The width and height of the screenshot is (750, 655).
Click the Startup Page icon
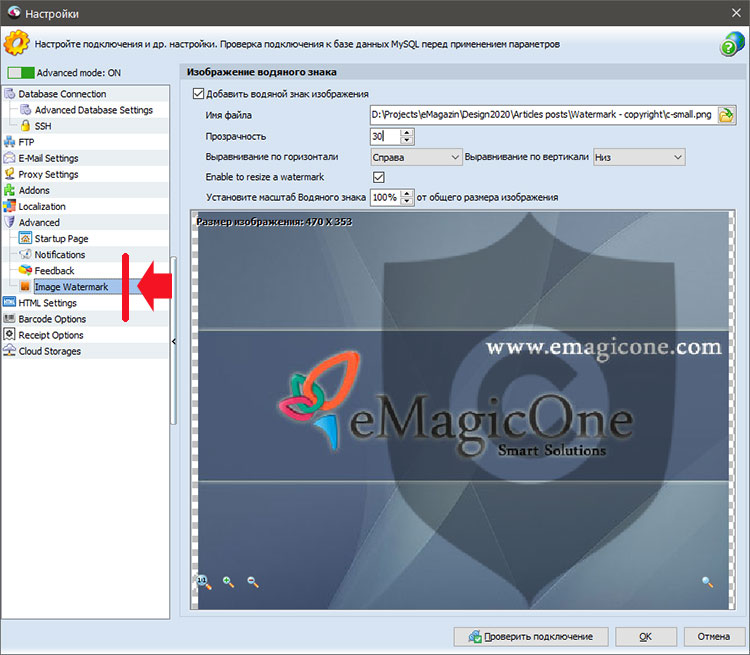[x=25, y=238]
